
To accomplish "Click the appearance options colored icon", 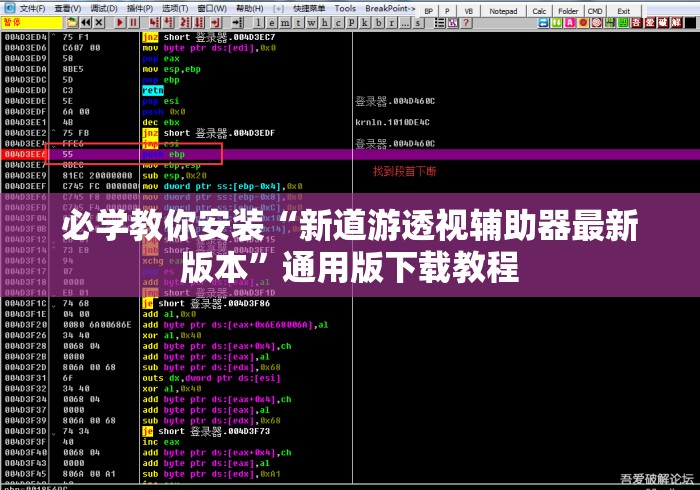I will tap(453, 23).
